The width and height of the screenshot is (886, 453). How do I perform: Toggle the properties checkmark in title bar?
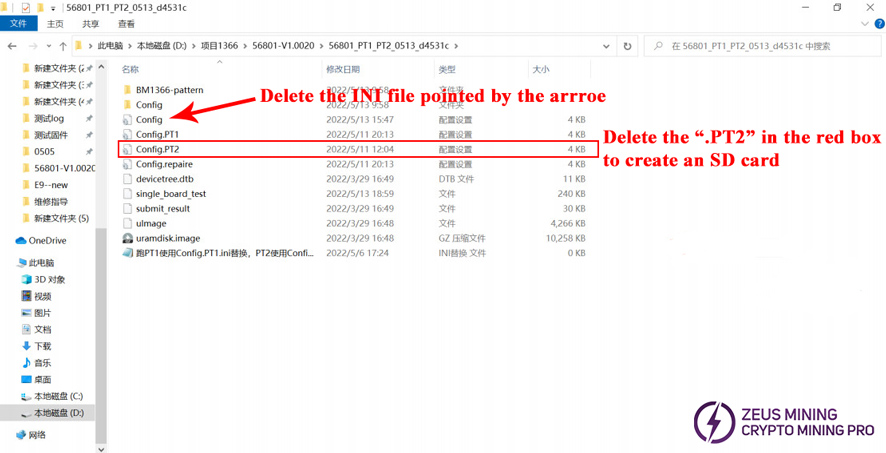pyautogui.click(x=26, y=8)
